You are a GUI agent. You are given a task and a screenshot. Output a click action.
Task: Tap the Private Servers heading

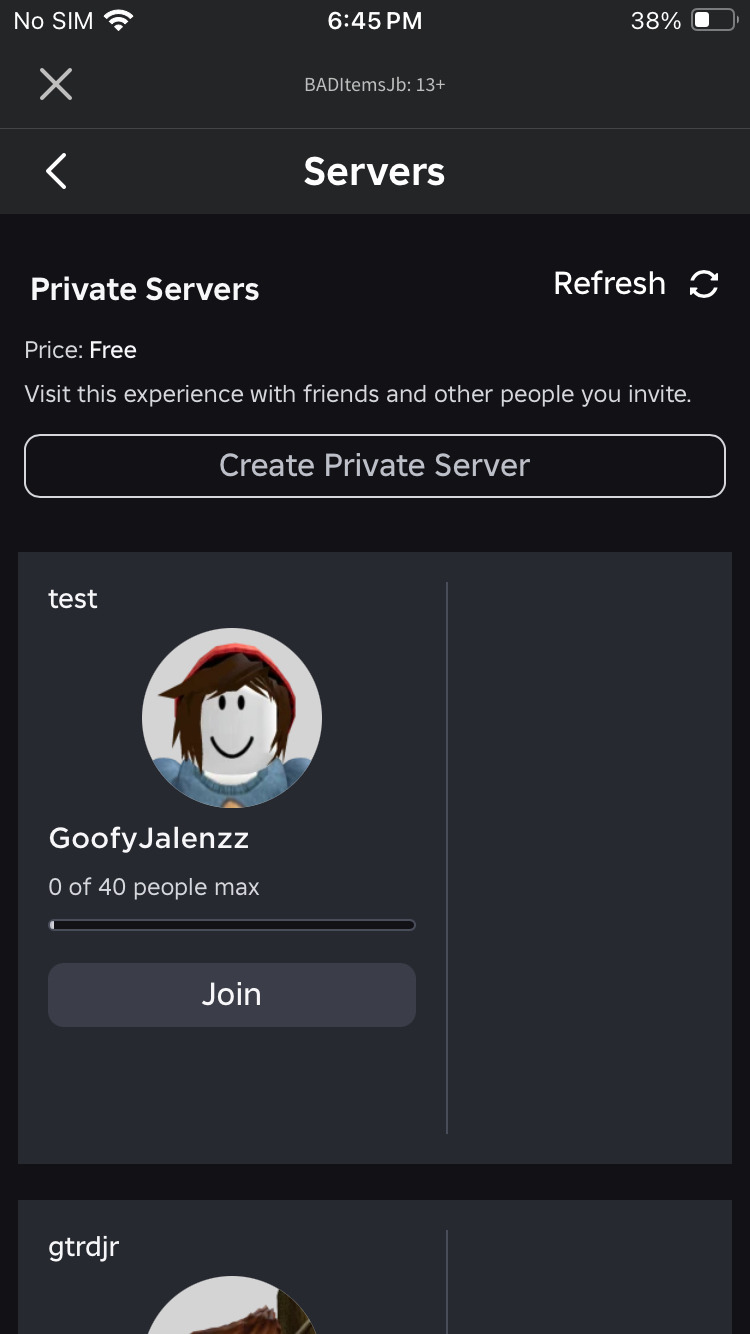pyautogui.click(x=144, y=289)
